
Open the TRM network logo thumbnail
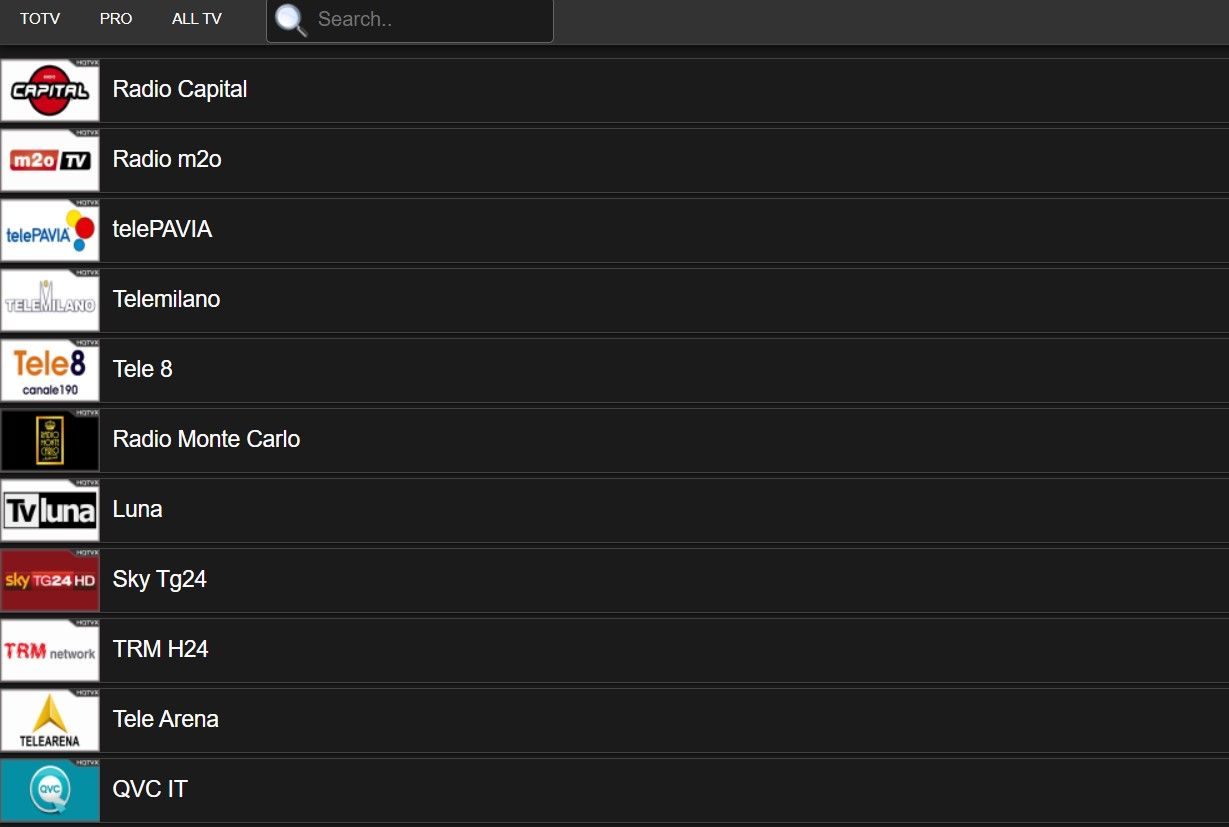coord(50,650)
